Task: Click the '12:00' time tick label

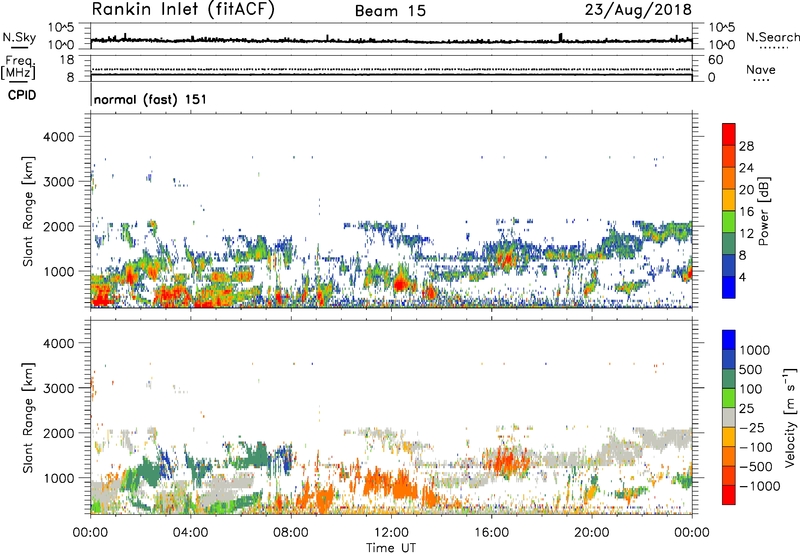Action: coord(391,533)
